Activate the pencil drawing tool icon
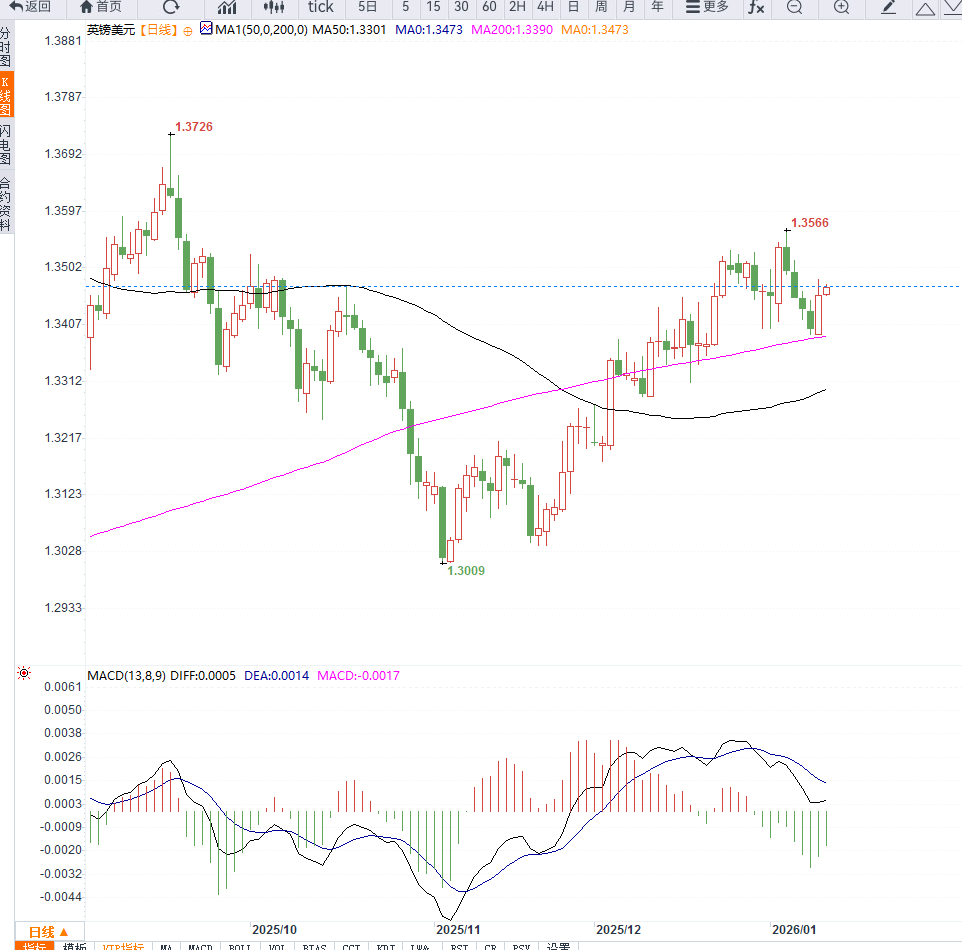 (x=888, y=7)
